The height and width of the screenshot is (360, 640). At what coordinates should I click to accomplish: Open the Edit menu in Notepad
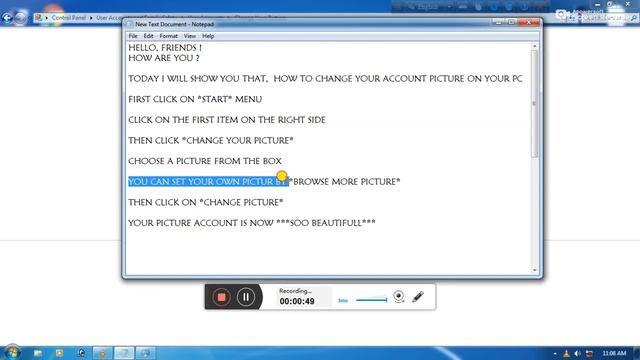click(x=148, y=36)
